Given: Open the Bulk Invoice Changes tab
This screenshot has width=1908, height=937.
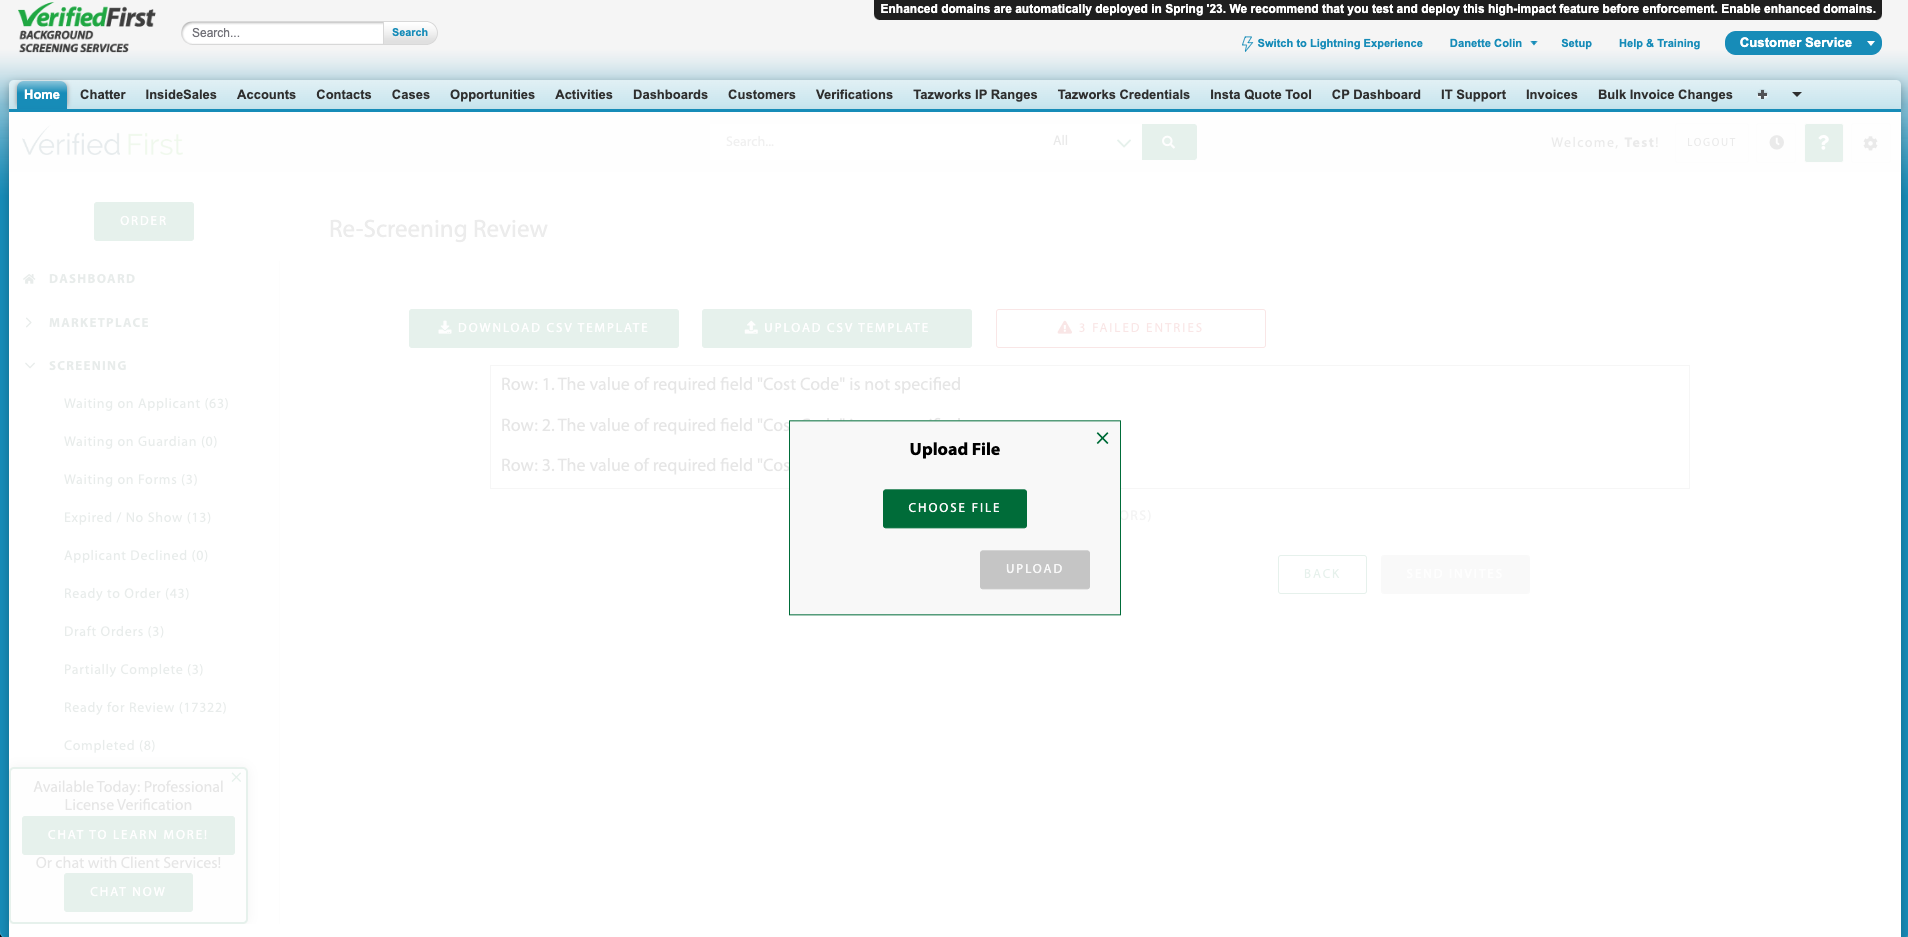Looking at the screenshot, I should pos(1665,95).
